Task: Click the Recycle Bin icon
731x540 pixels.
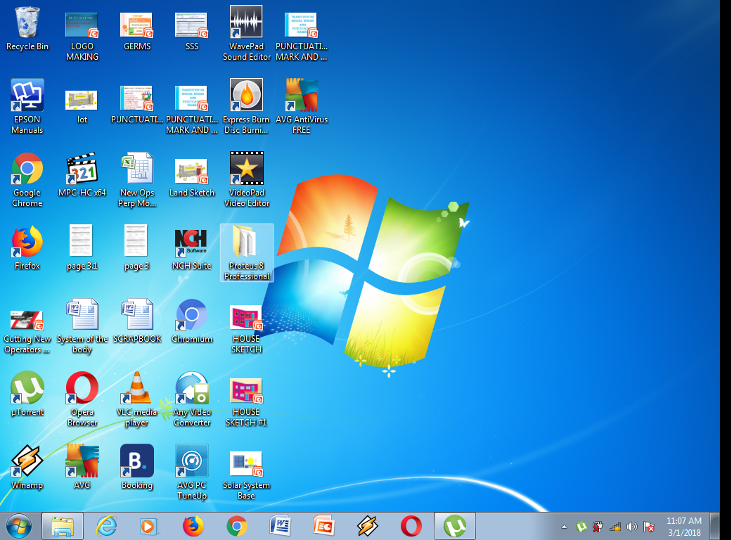Action: click(x=27, y=24)
